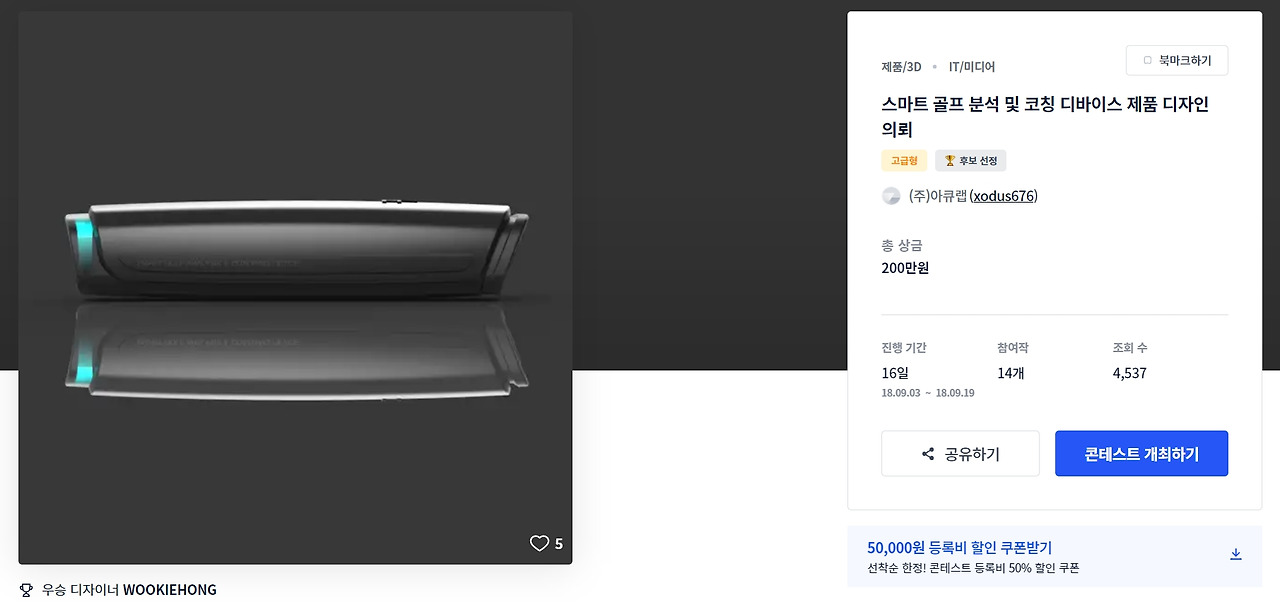Toggle the 북마크하기 bookmark checkbox

(1147, 61)
